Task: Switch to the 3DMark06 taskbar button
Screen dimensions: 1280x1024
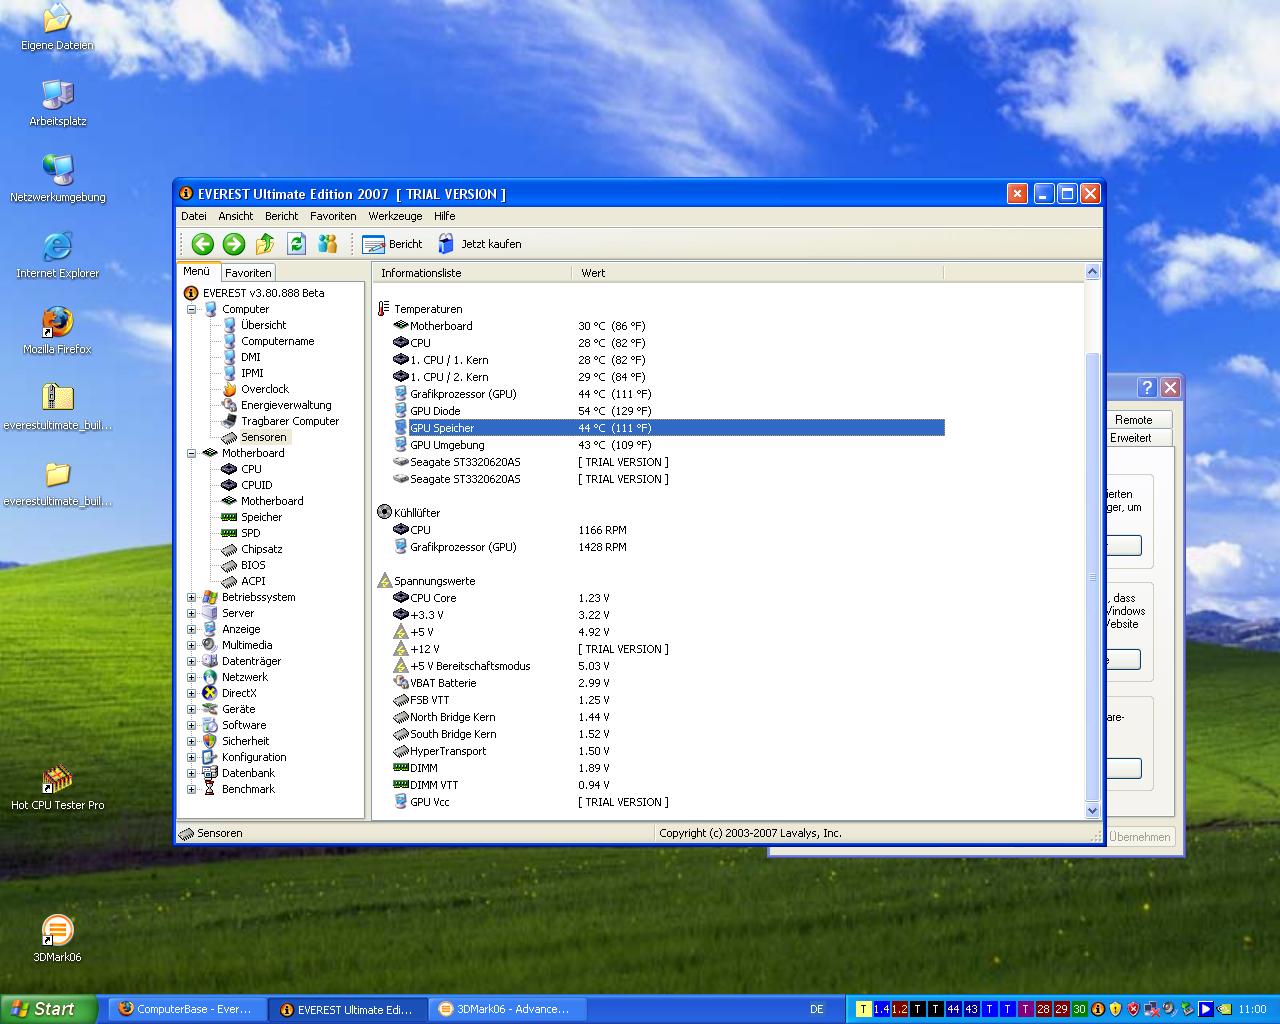Action: pyautogui.click(x=508, y=1009)
